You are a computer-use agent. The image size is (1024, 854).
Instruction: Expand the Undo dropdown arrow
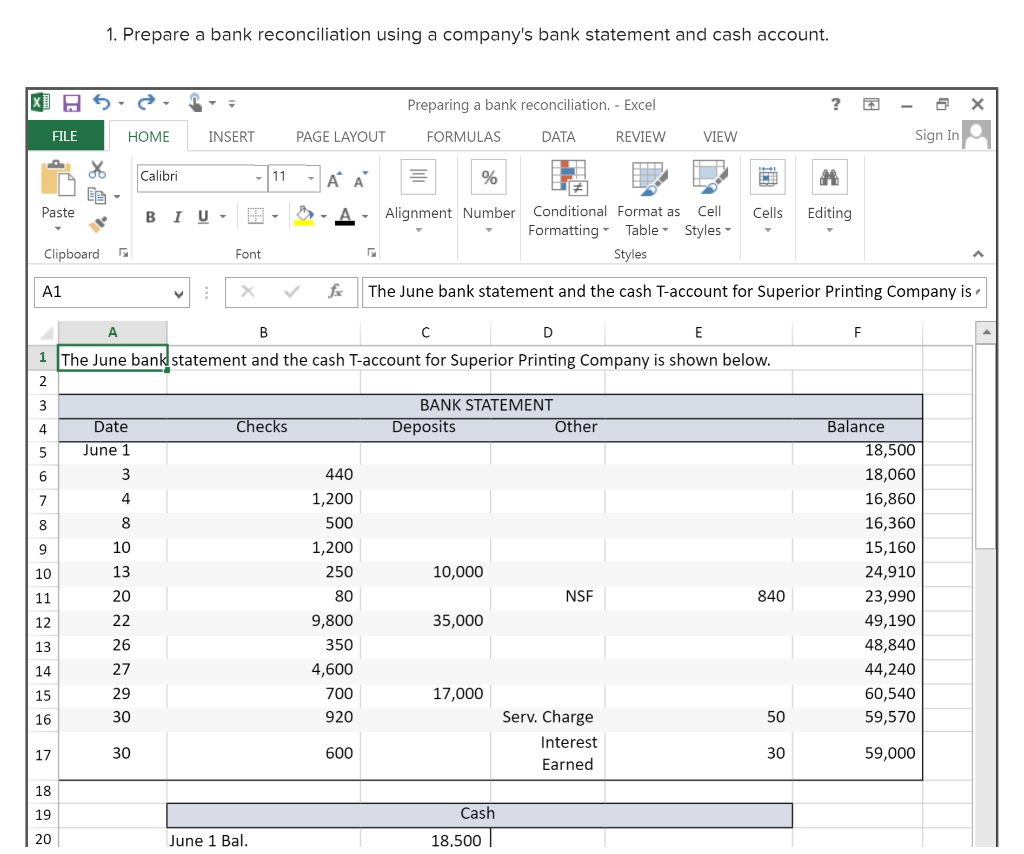click(x=119, y=101)
